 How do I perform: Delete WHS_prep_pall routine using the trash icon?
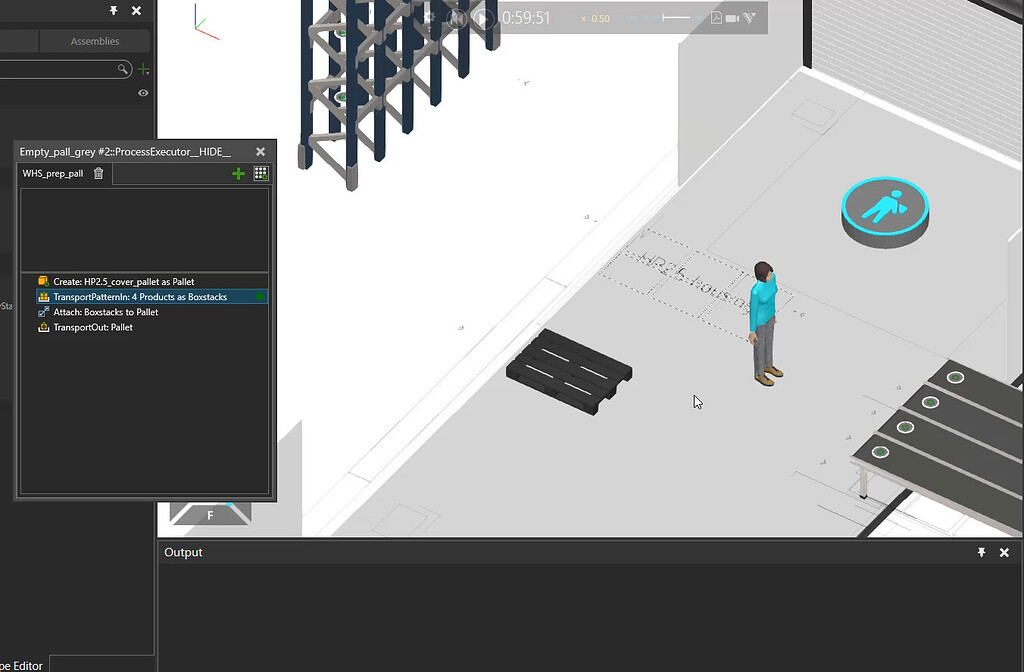97,173
